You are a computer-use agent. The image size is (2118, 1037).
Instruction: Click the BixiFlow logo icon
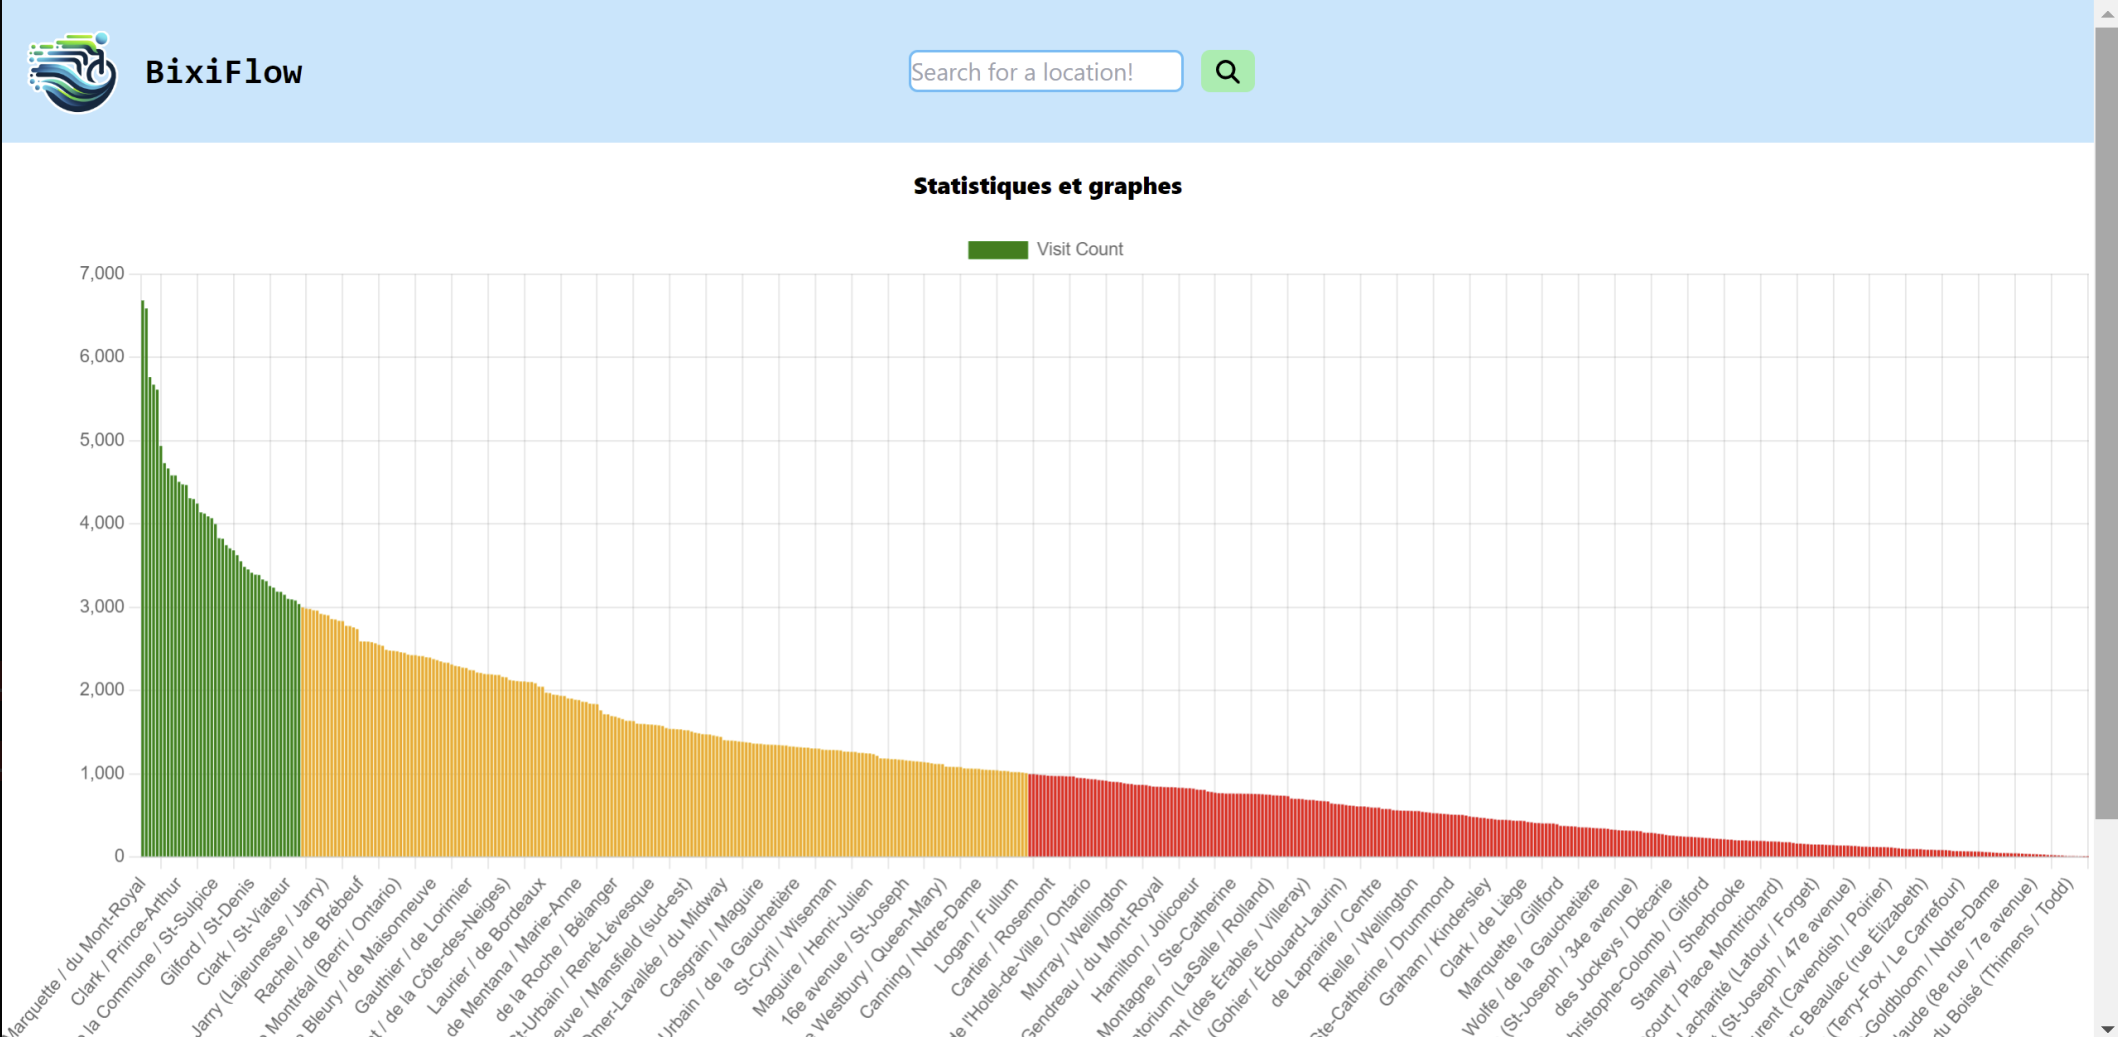coord(72,72)
